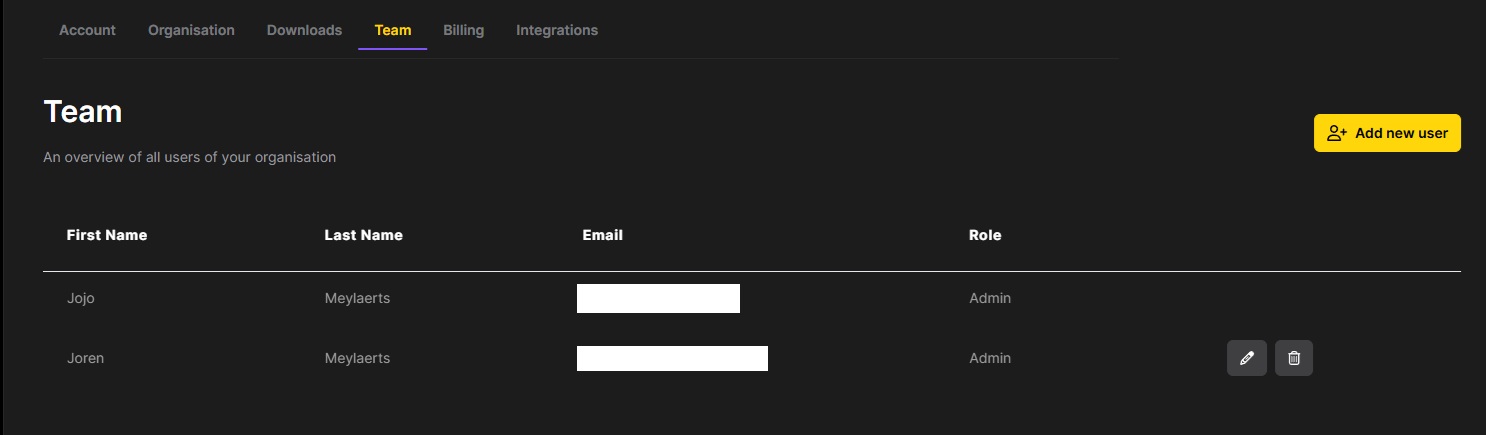The height and width of the screenshot is (435, 1486).
Task: Select the Jojo first name cell
Action: (80, 298)
